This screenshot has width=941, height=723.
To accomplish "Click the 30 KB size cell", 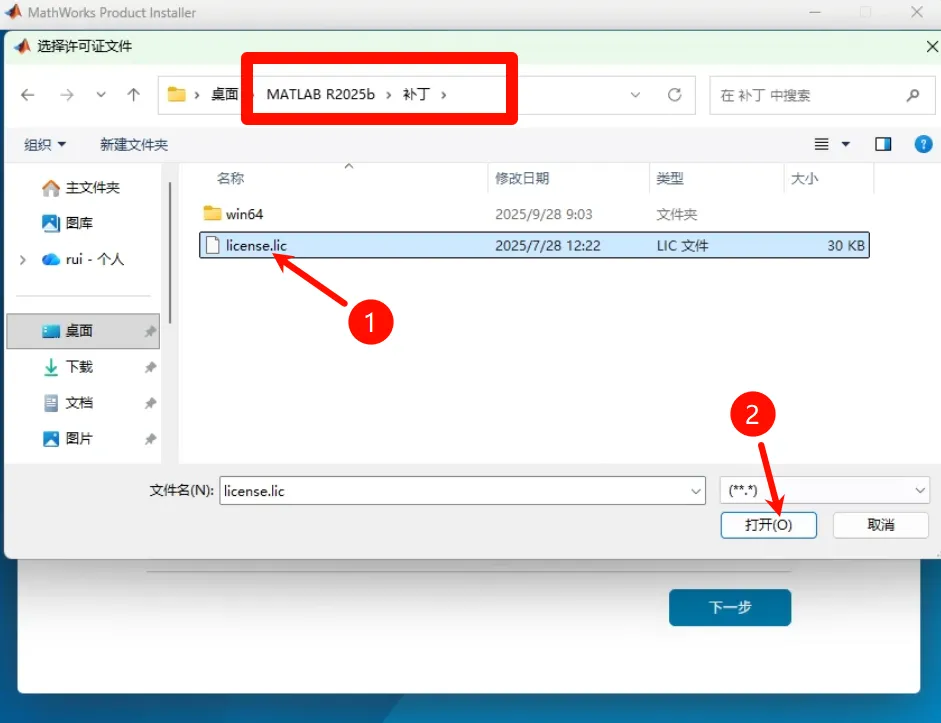I will click(846, 245).
